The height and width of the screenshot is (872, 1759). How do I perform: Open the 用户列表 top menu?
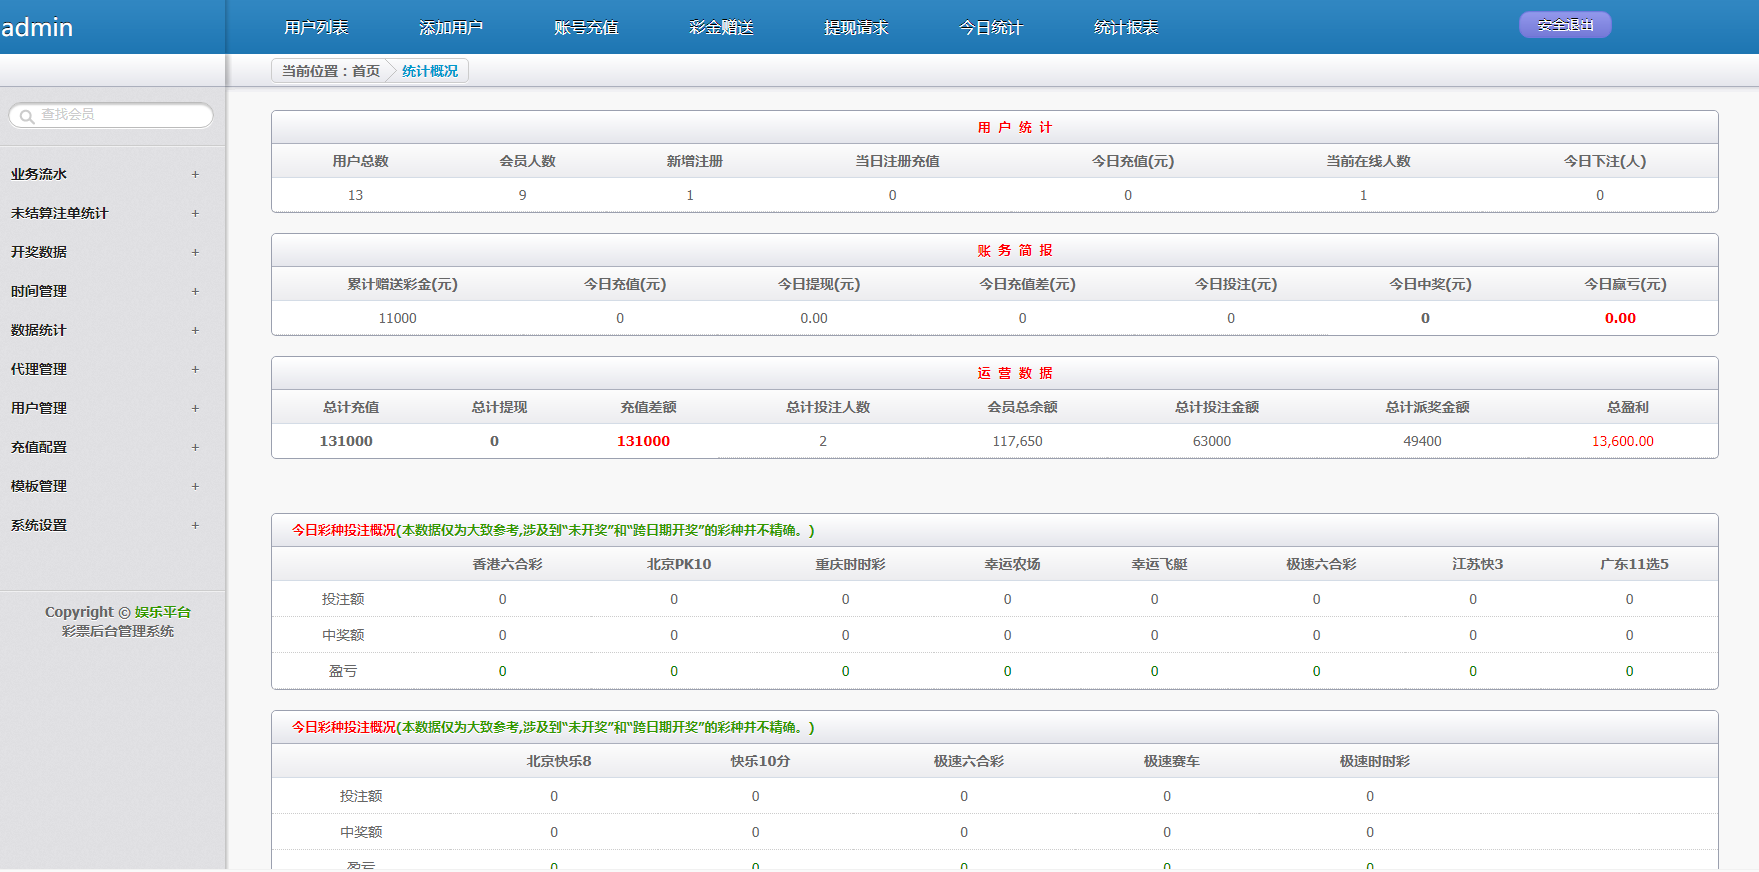(x=316, y=28)
